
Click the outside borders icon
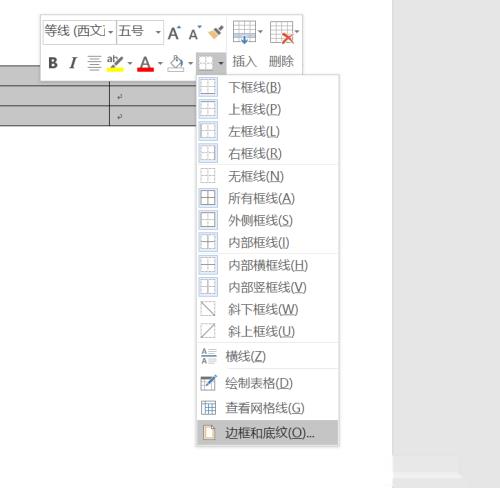click(x=208, y=220)
